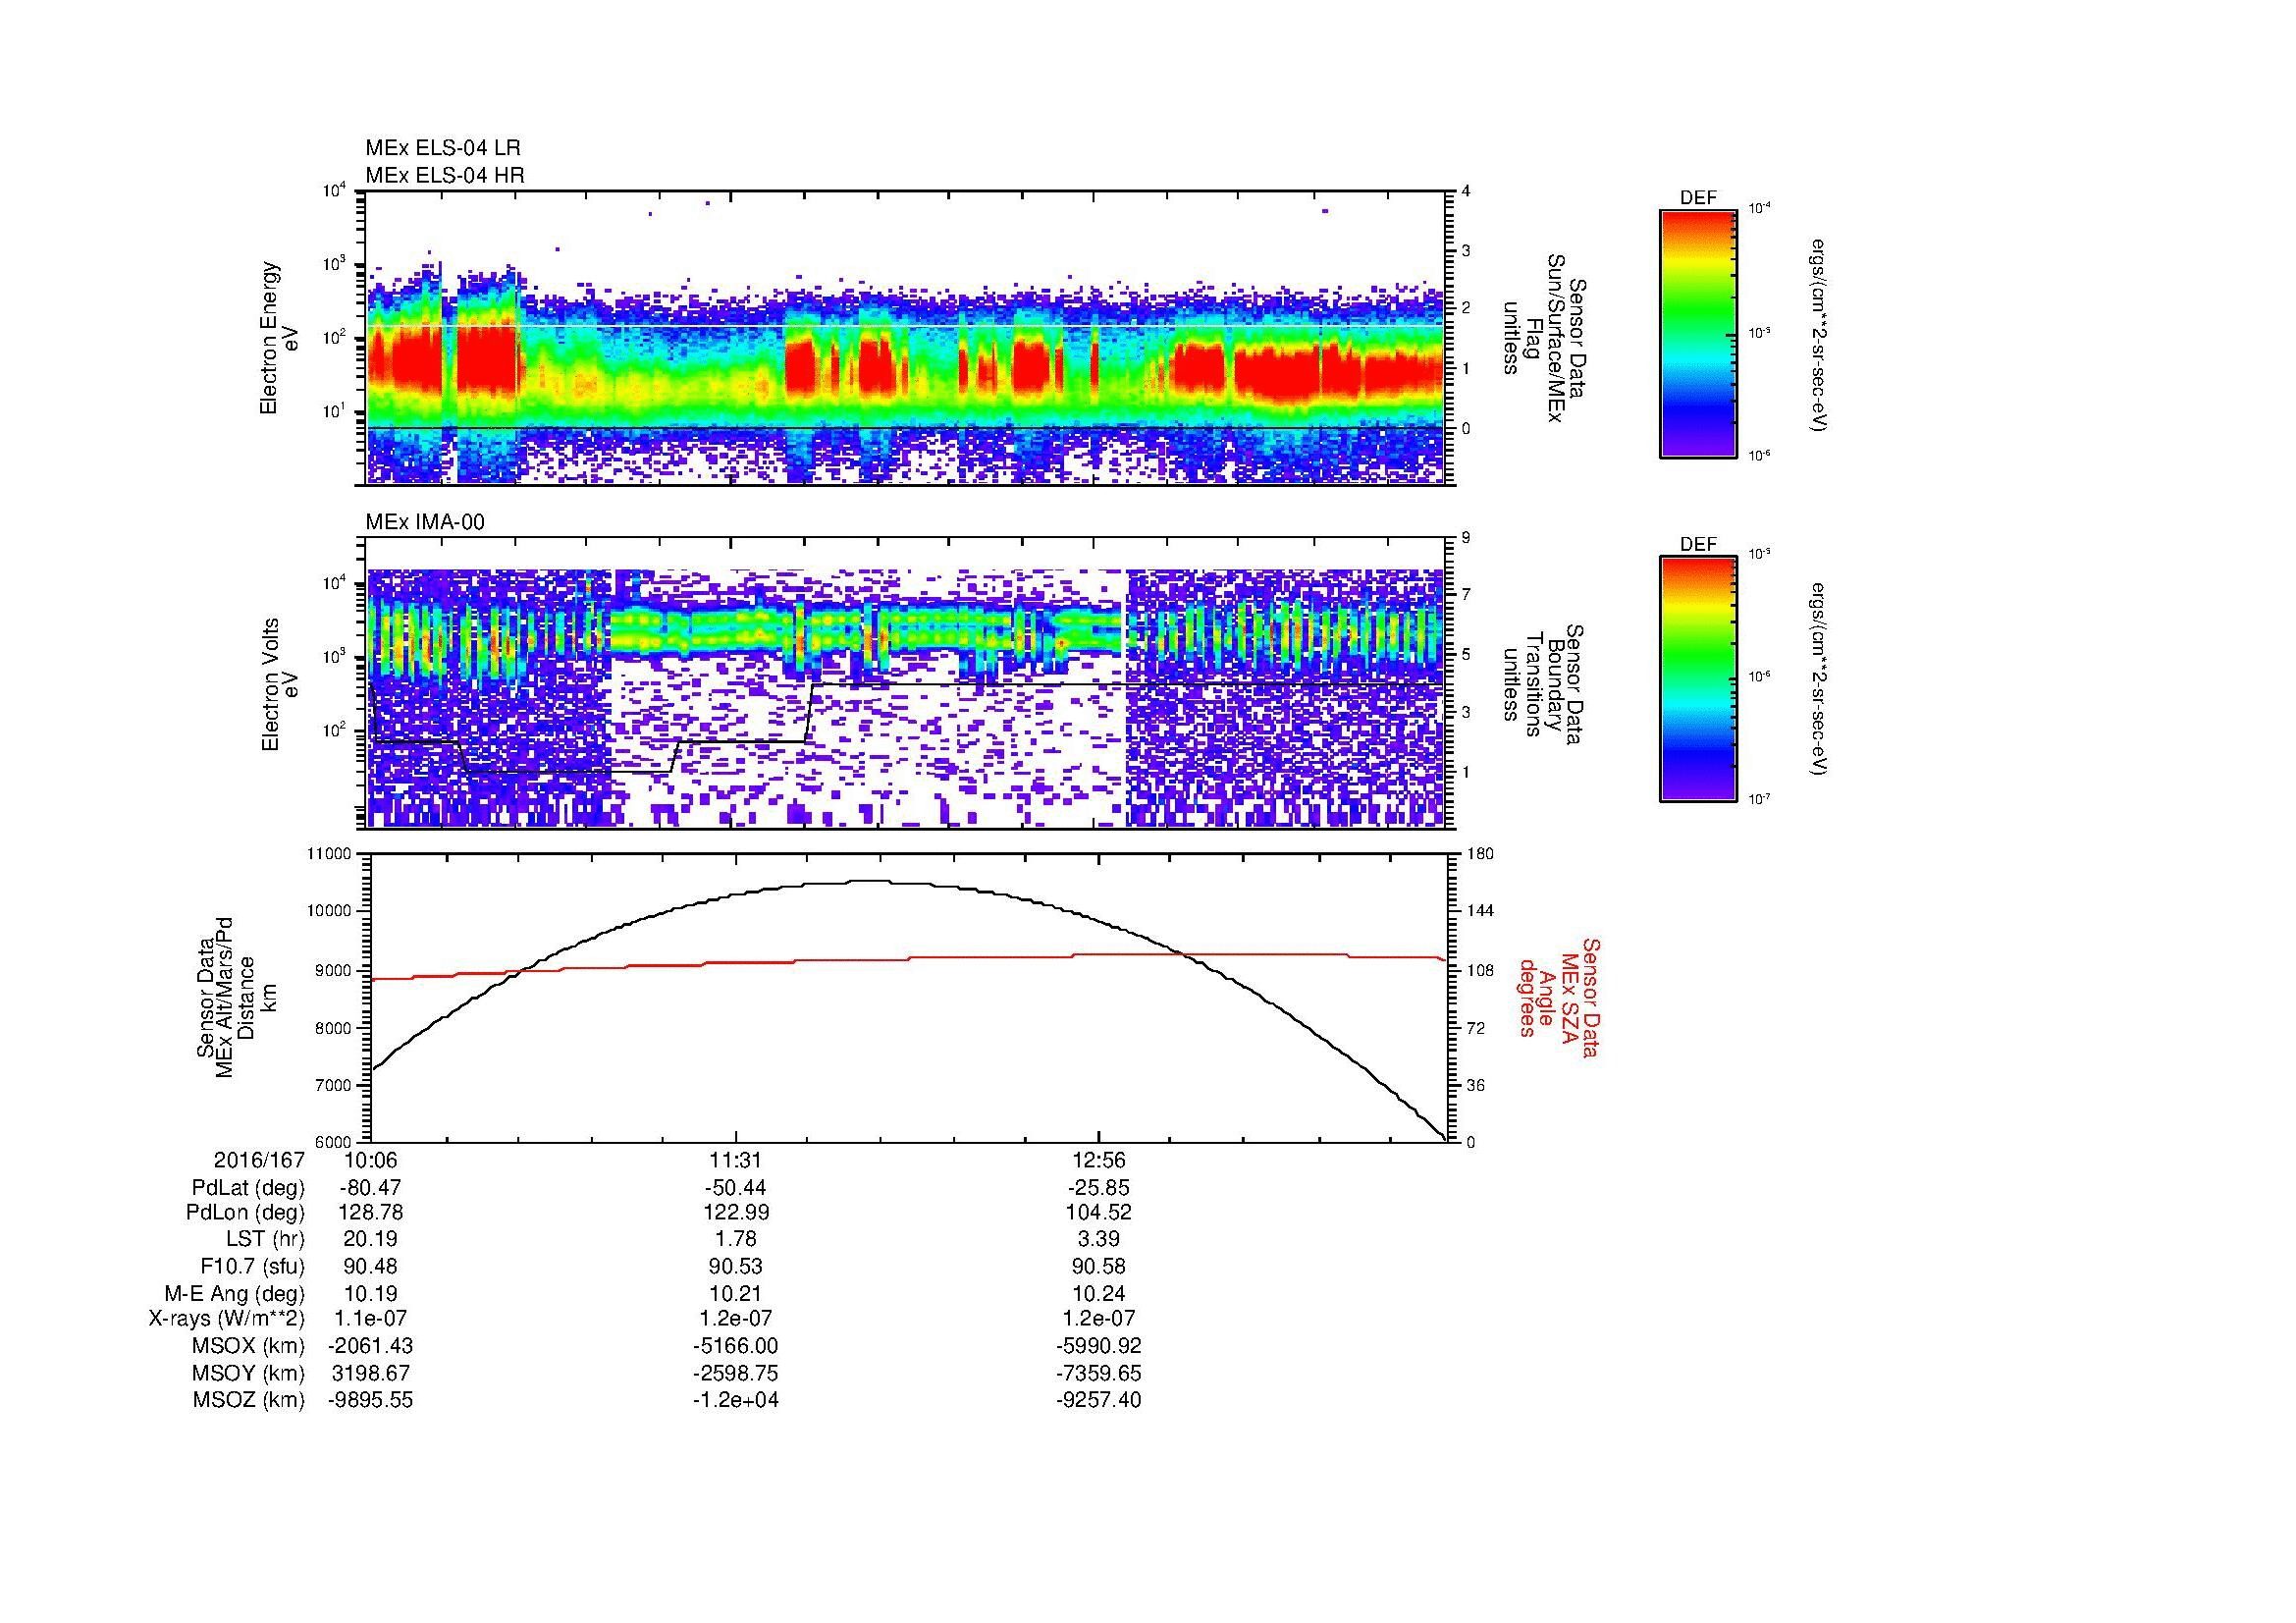2296x1623 pixels.
Task: Click the 180 SZA axis tick label
Action: coord(1480,854)
